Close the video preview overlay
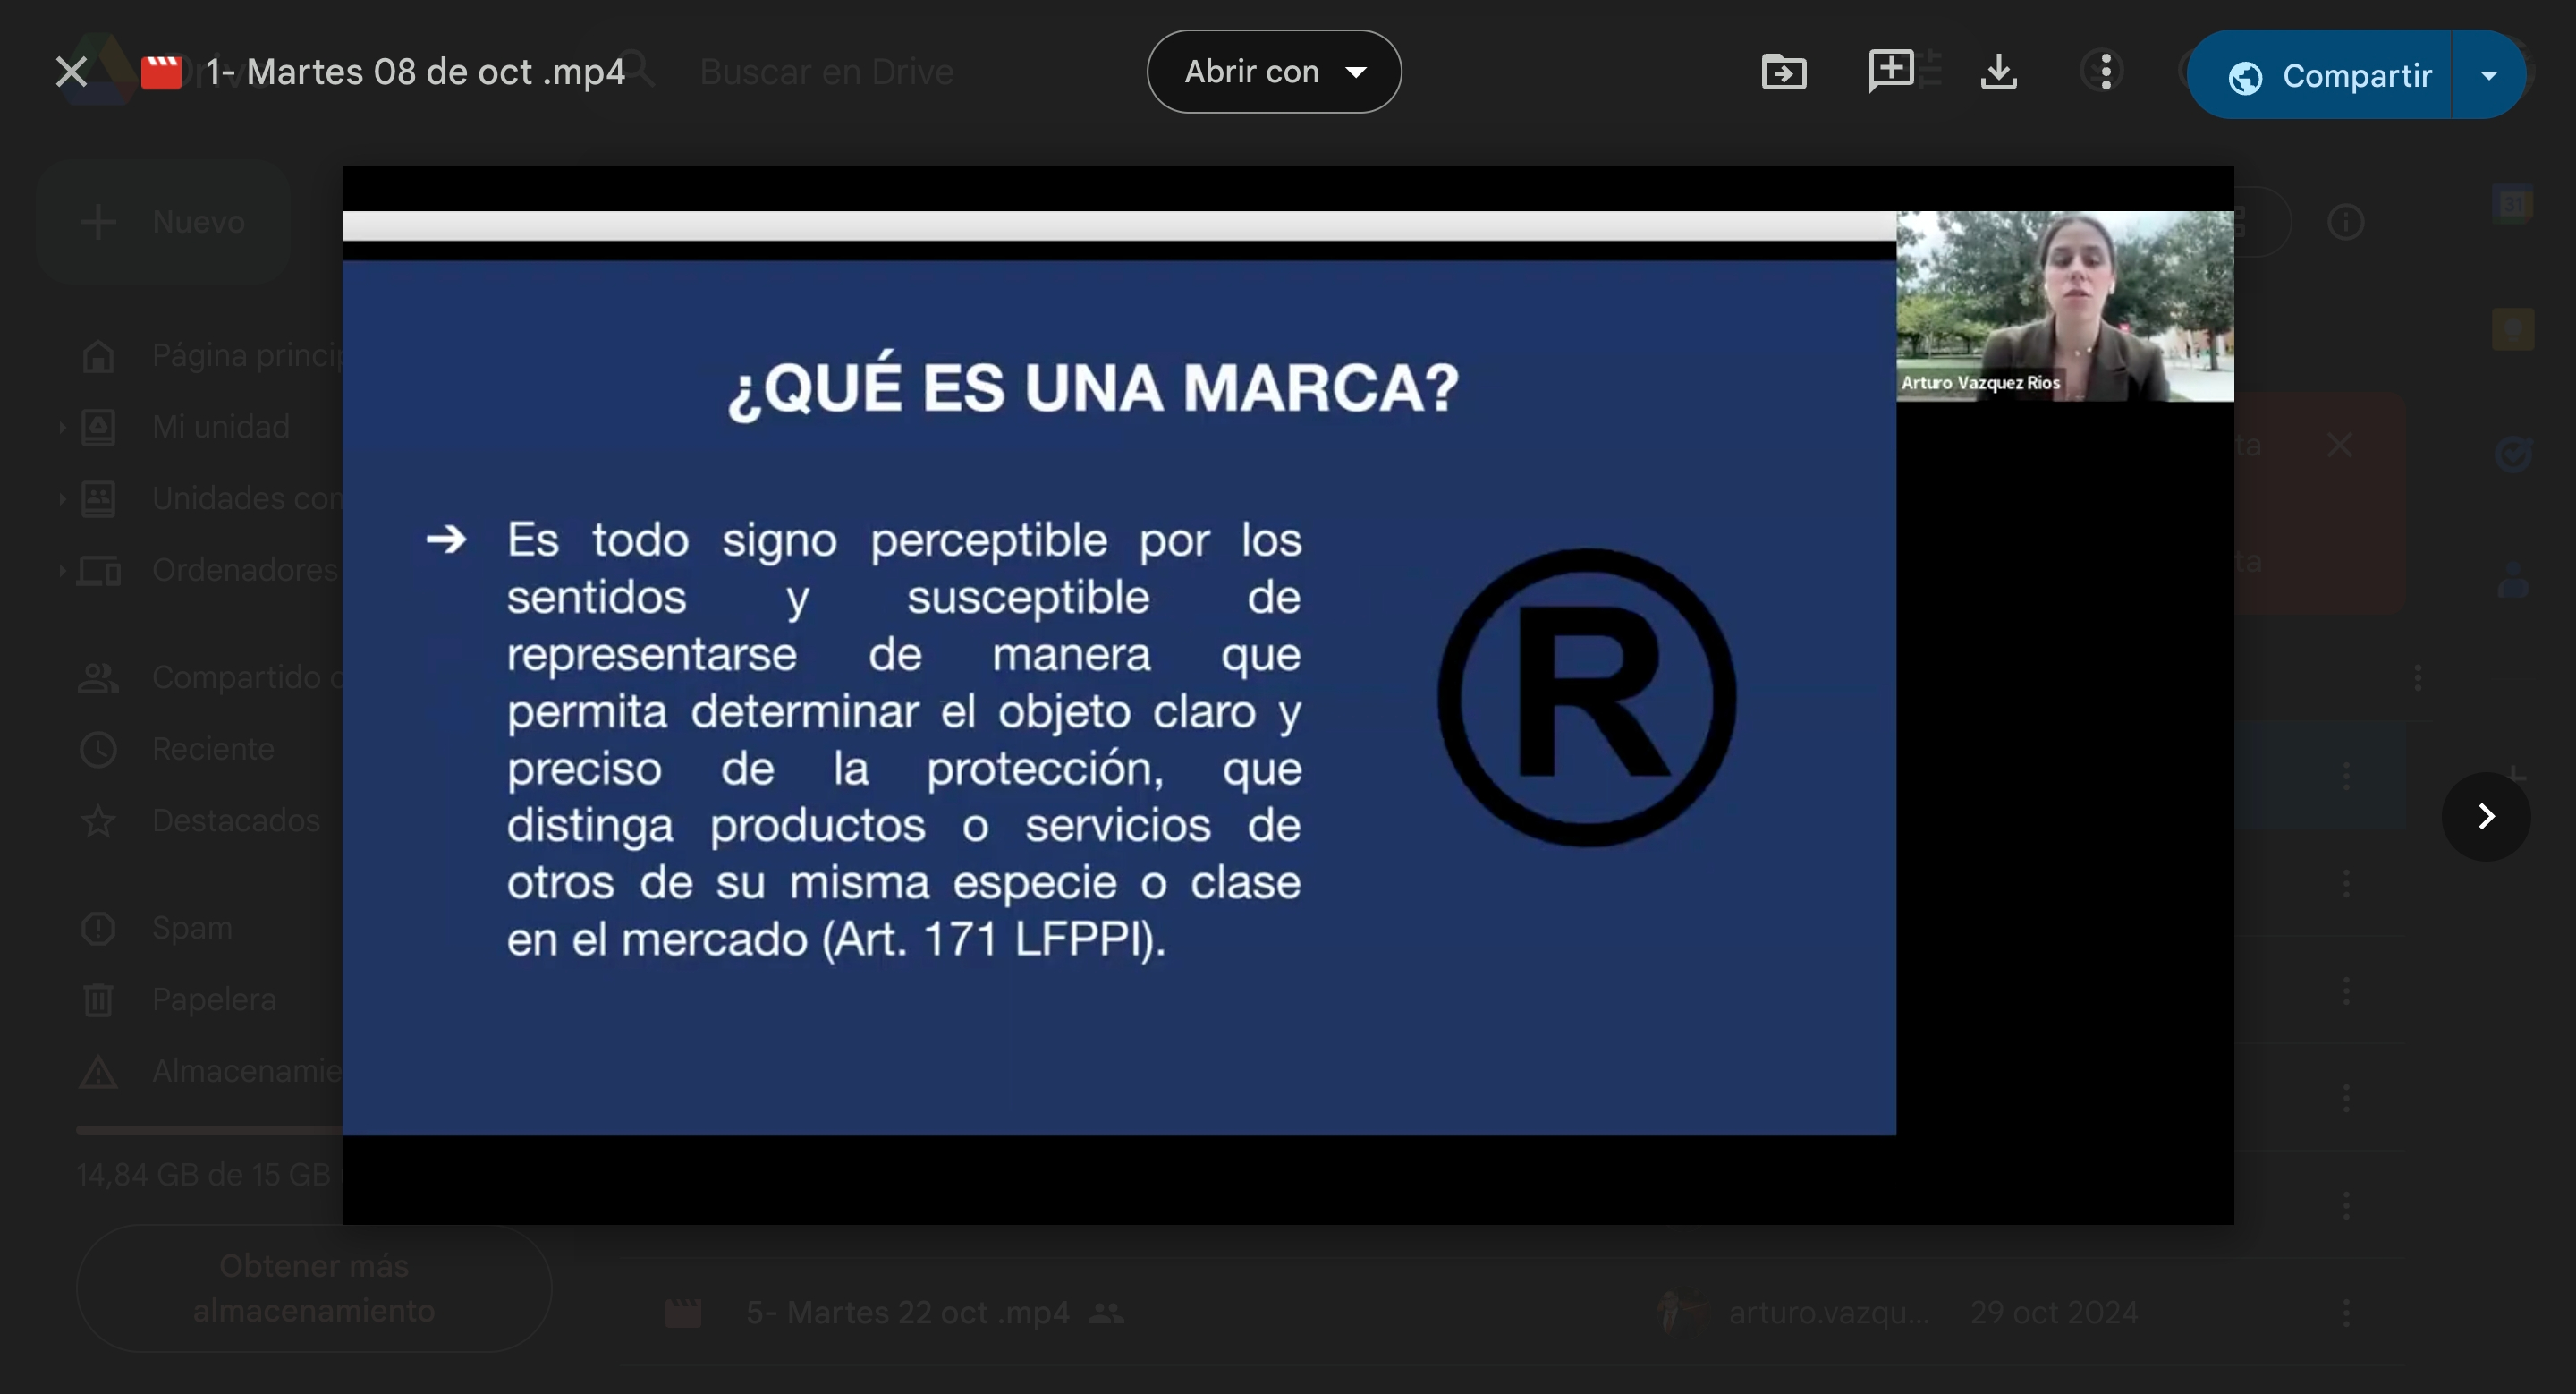Image resolution: width=2576 pixels, height=1394 pixels. pyautogui.click(x=71, y=72)
